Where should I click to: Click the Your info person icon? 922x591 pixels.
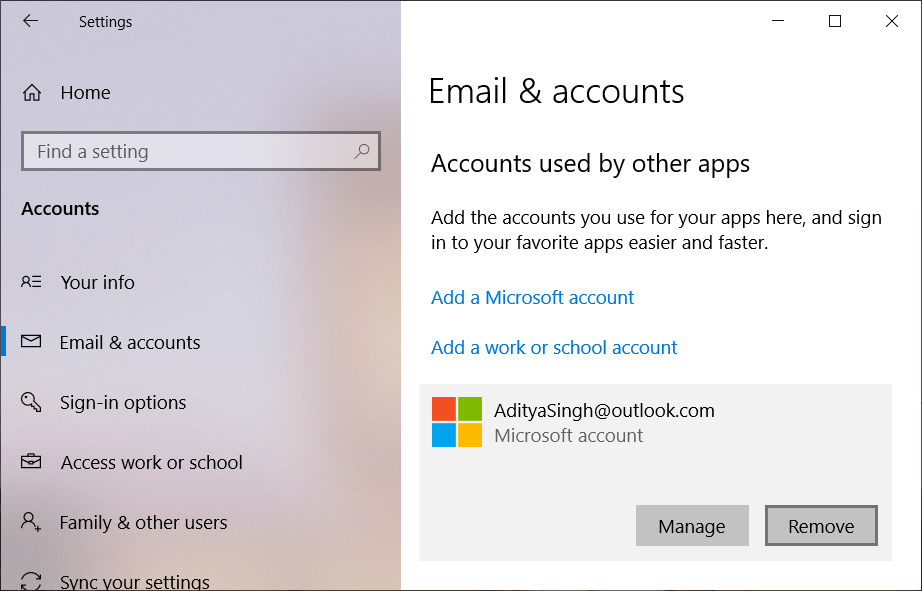click(x=31, y=282)
